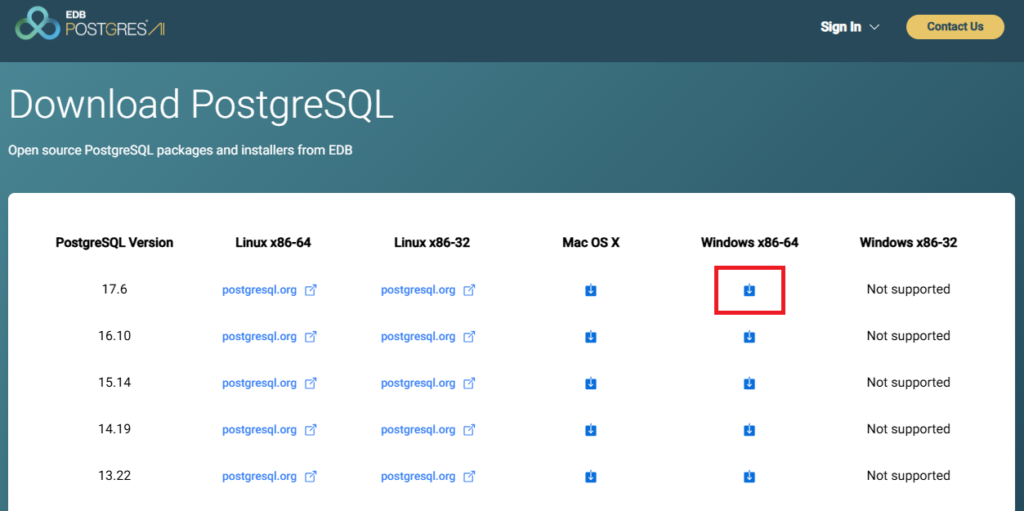Download PostgreSQL 13.22 for Mac OS X
1024x511 pixels.
(590, 476)
